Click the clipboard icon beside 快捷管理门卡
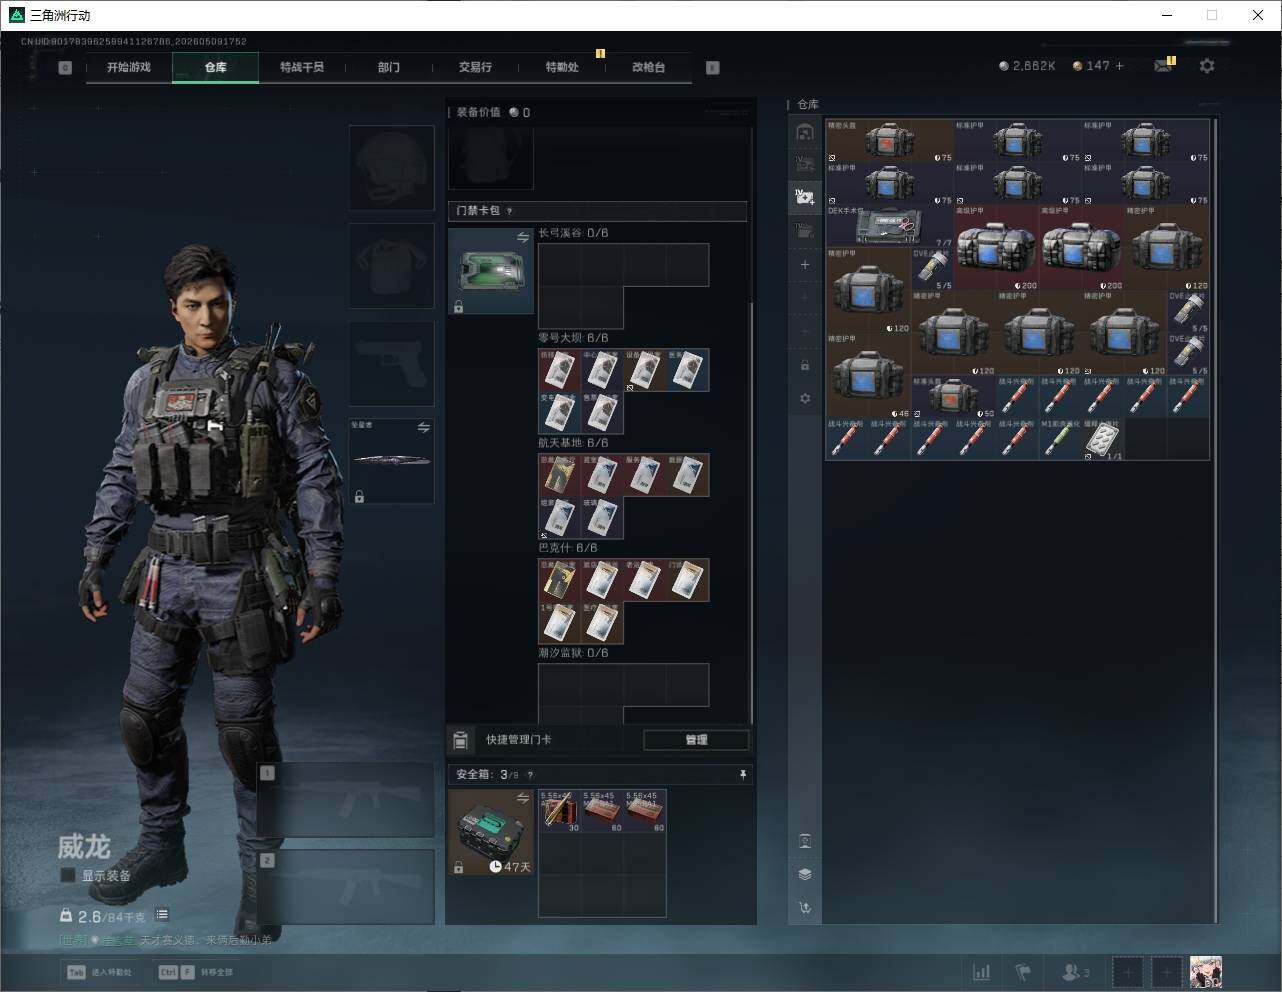The height and width of the screenshot is (992, 1282). 460,740
